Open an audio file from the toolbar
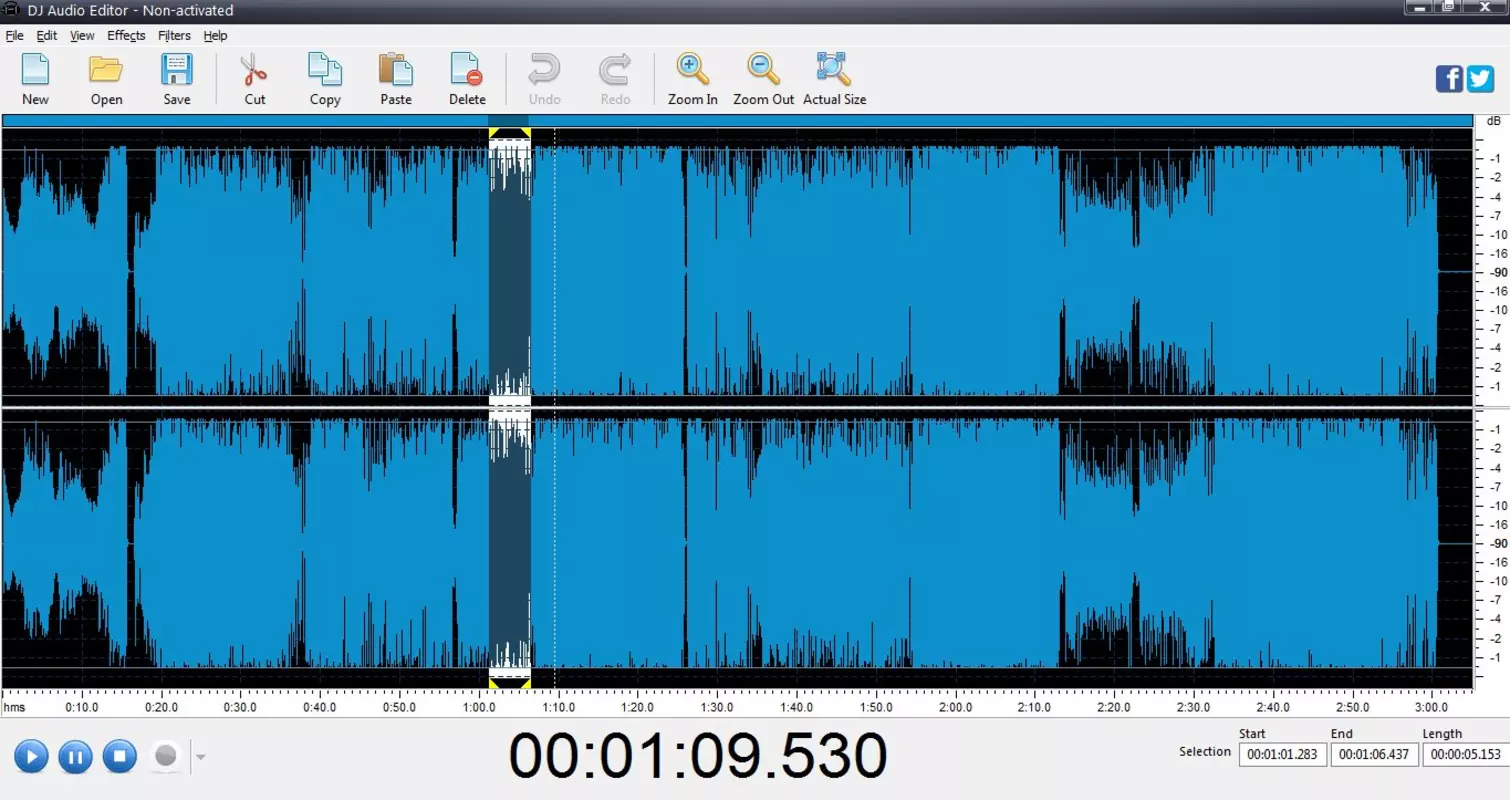 106,79
